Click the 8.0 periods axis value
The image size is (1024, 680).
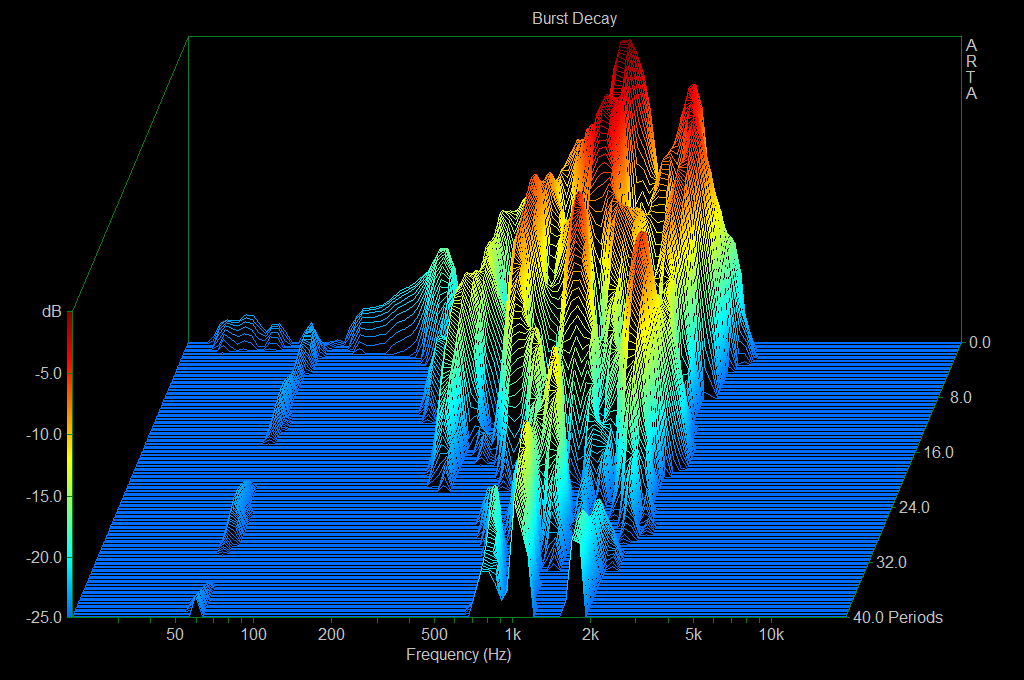tap(960, 397)
